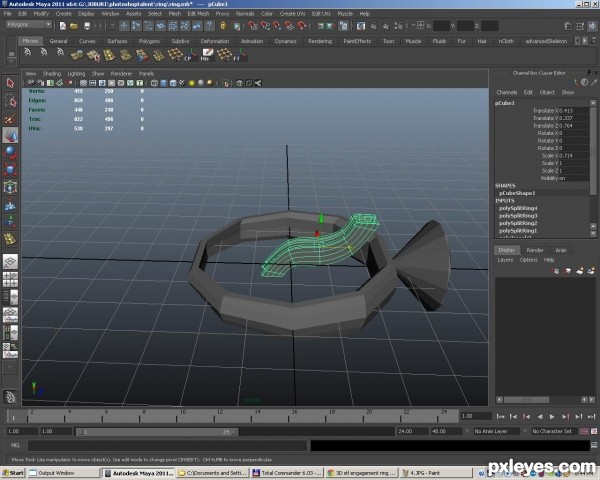The image size is (600, 480).
Task: Toggle Snap to view planes magnet
Action: pos(289,26)
